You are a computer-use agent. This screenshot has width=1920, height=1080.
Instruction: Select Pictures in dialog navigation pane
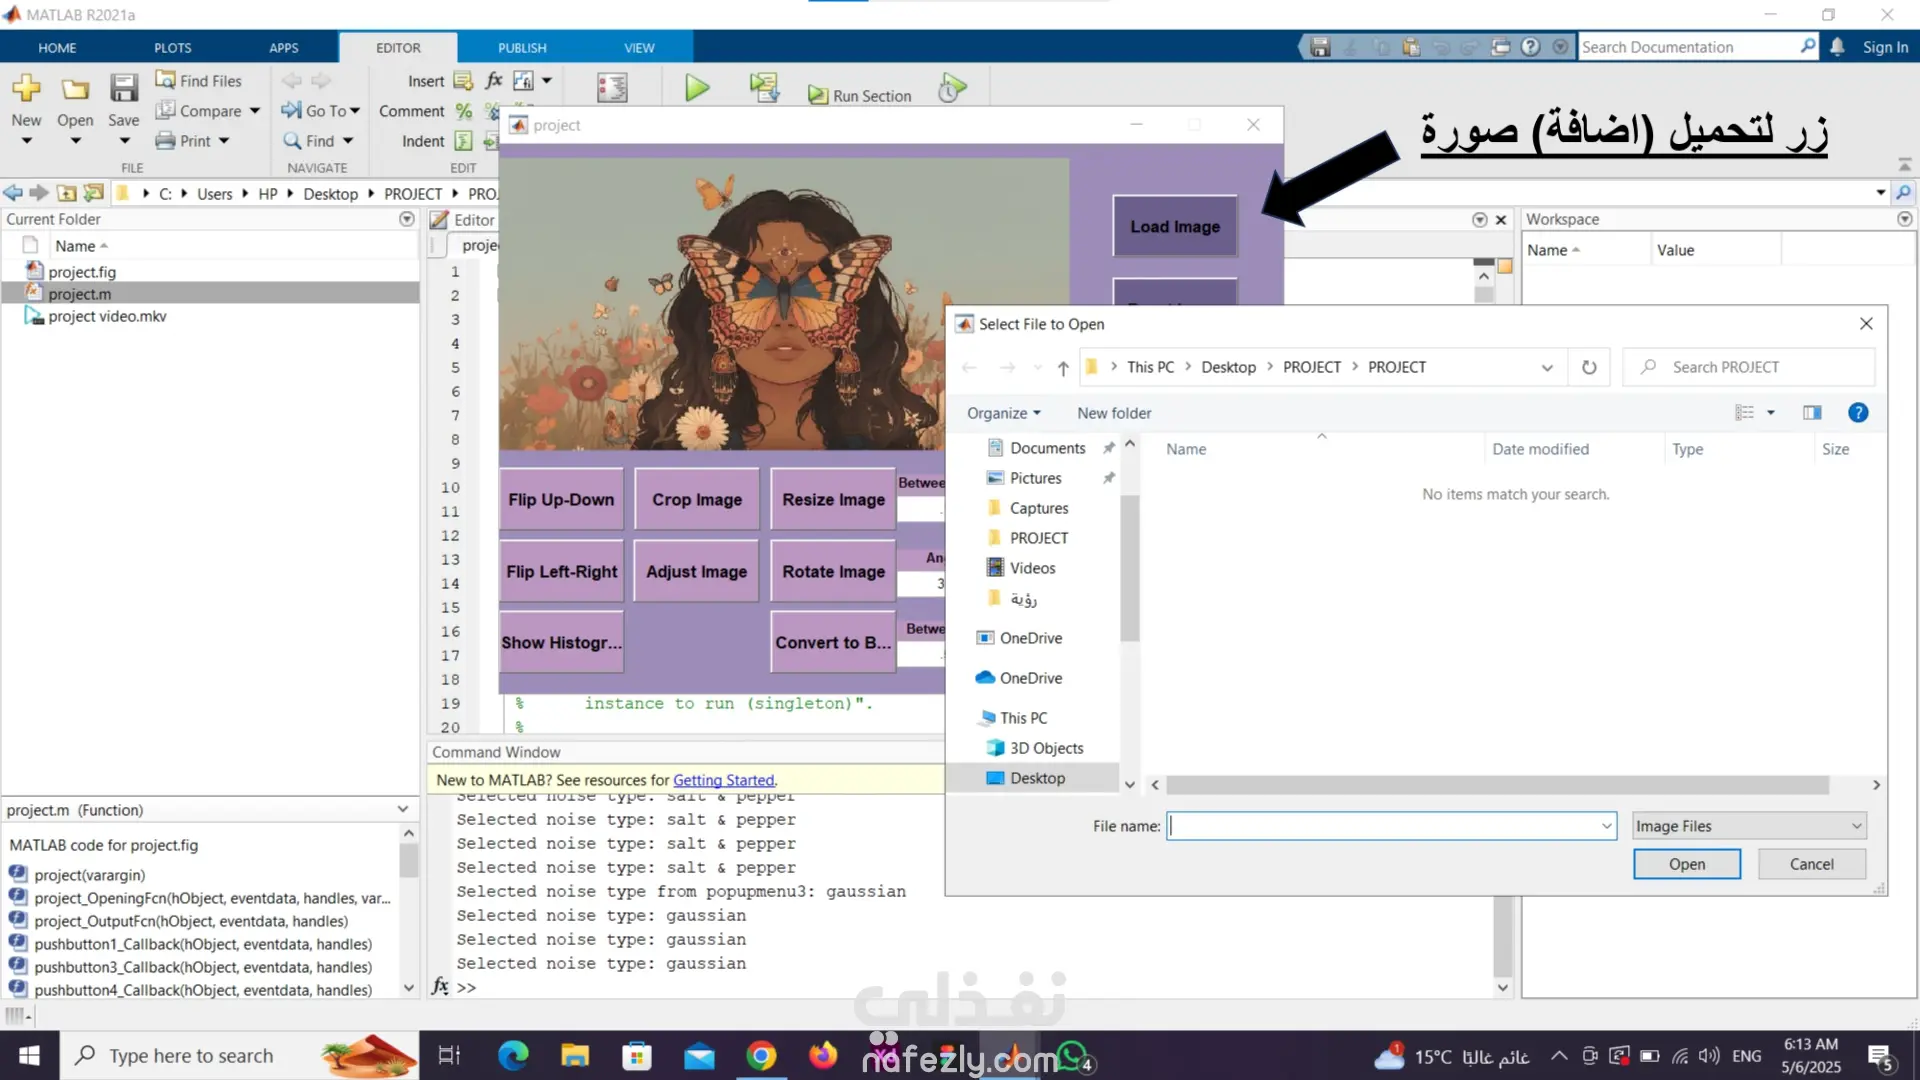[x=1035, y=478]
